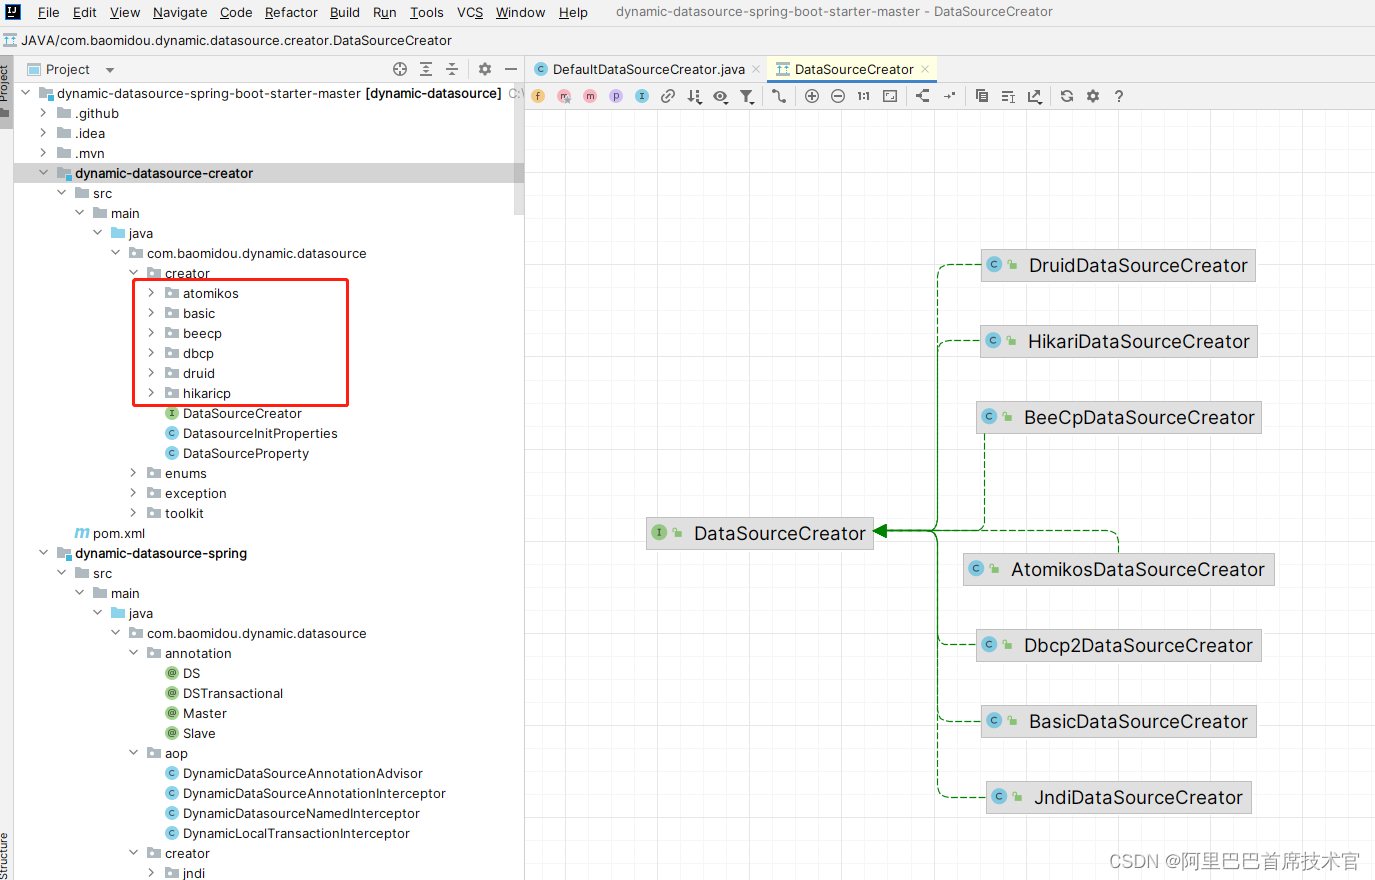Open the Refactor menu
Screen dimensions: 1375x880
coord(291,12)
